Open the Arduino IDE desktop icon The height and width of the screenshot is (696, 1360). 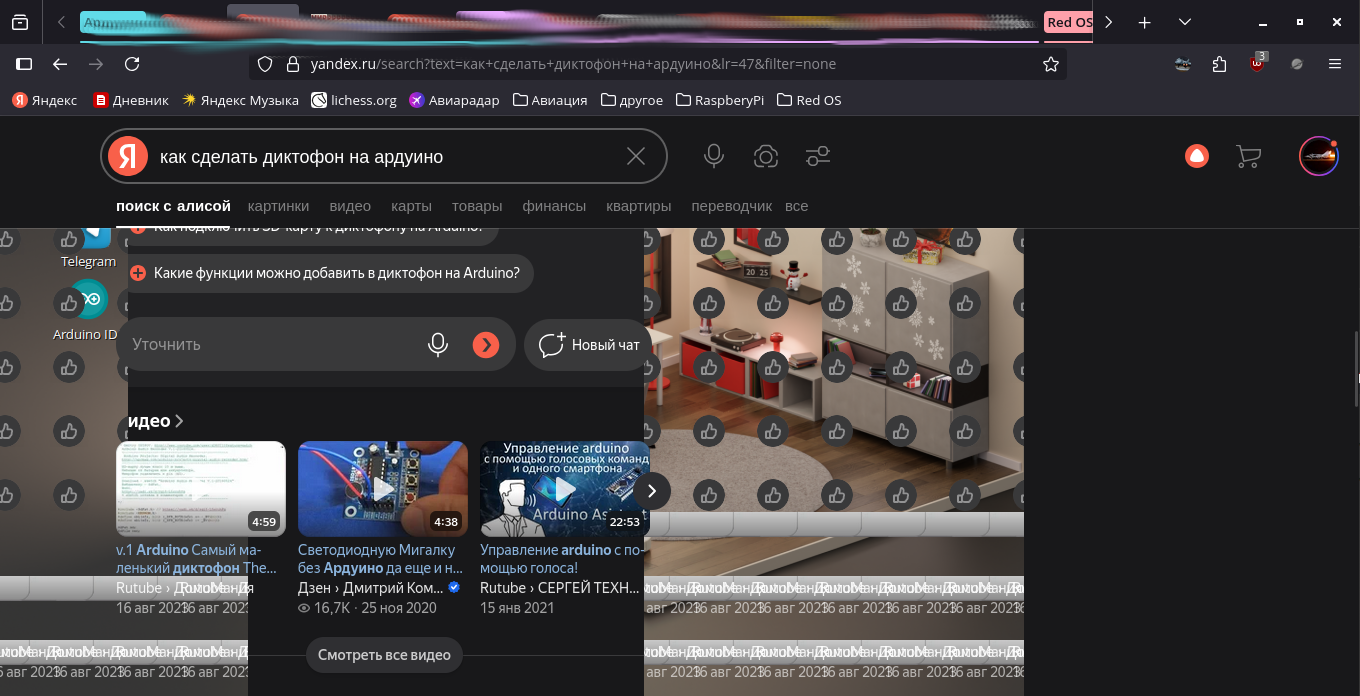[87, 312]
